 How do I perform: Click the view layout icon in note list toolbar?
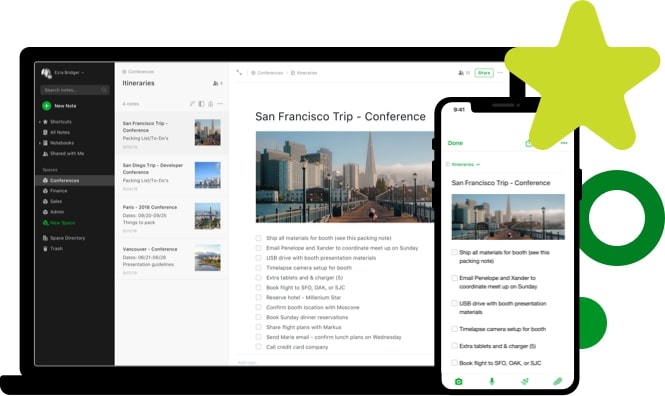201,103
